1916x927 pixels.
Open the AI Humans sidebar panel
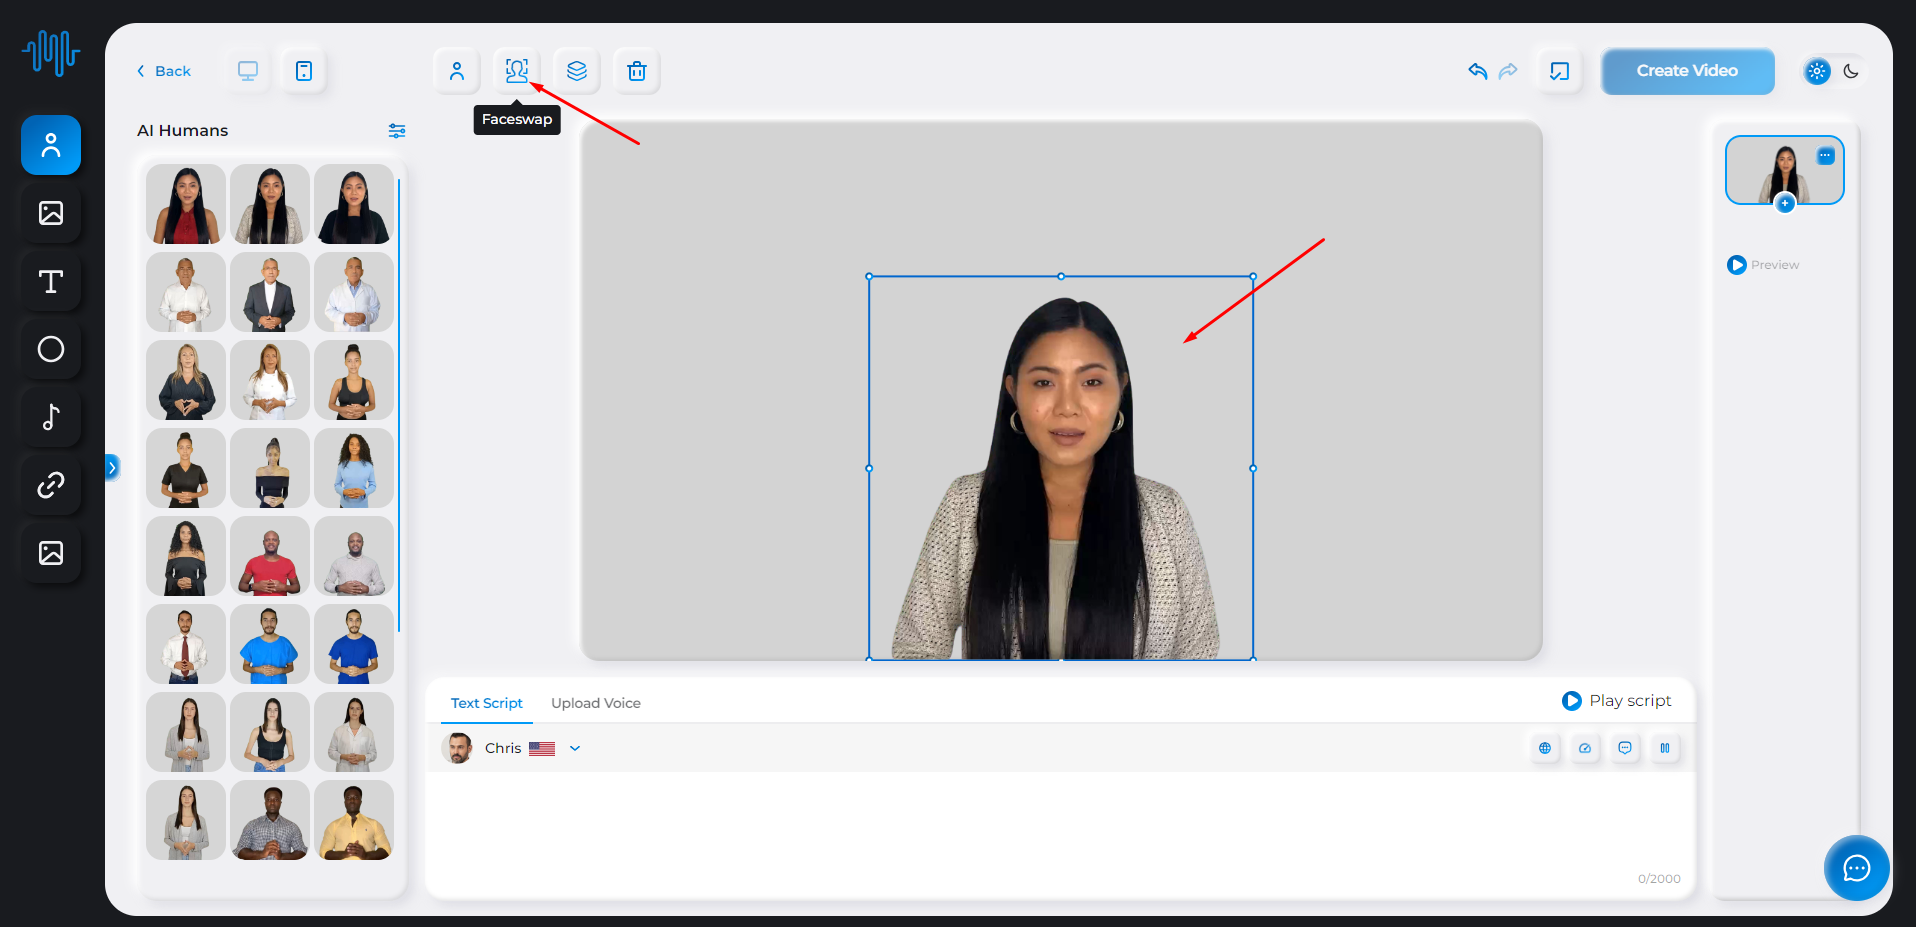point(51,145)
